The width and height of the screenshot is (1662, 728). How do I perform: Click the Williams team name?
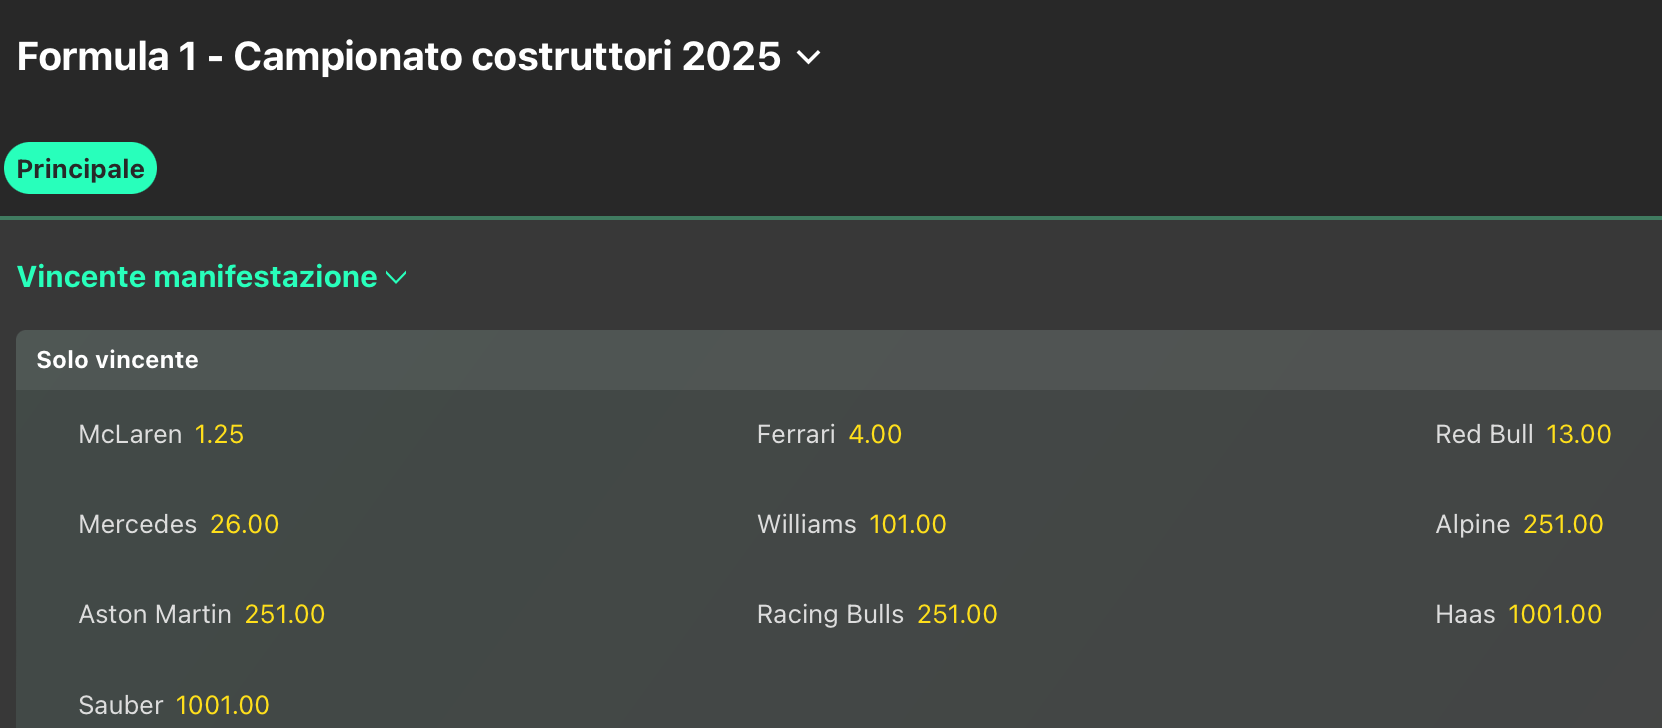click(x=807, y=525)
